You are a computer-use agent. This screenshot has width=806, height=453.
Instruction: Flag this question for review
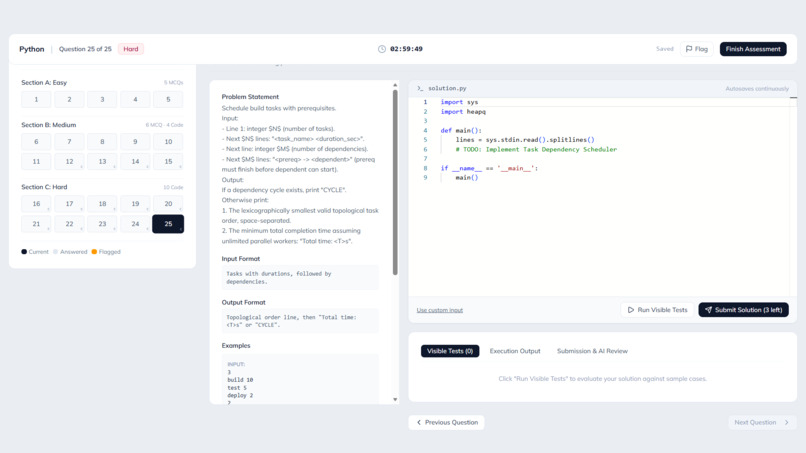(x=697, y=49)
